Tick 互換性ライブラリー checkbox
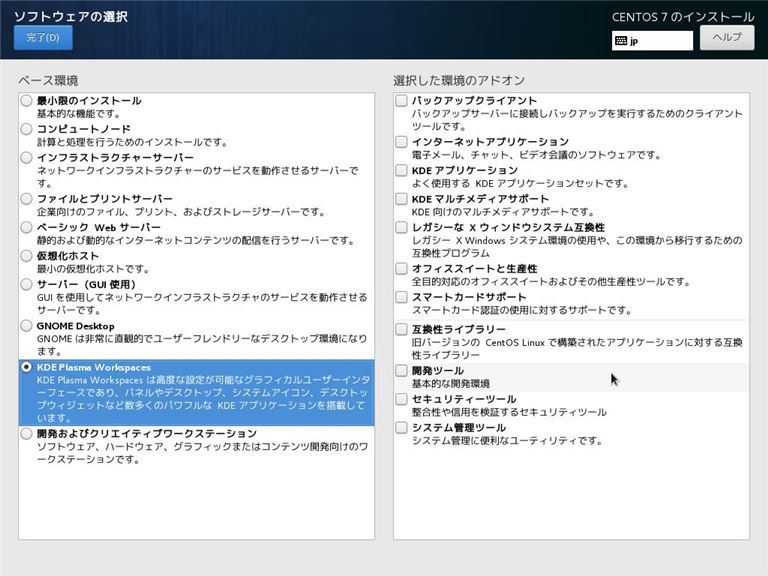 coord(401,329)
